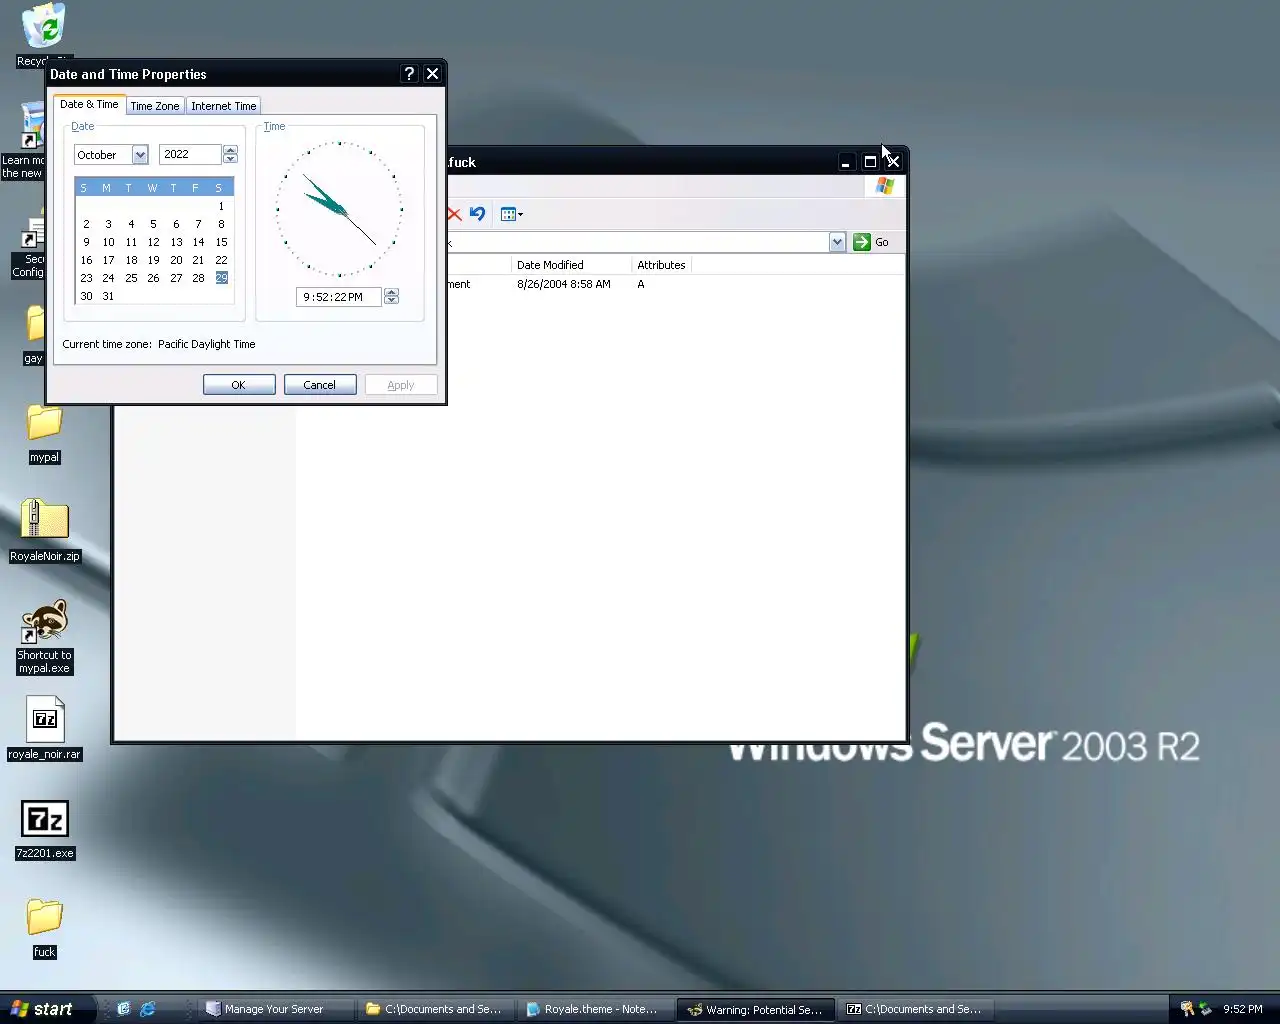Expand the month dropdown showing October
The height and width of the screenshot is (1024, 1280).
pos(140,155)
